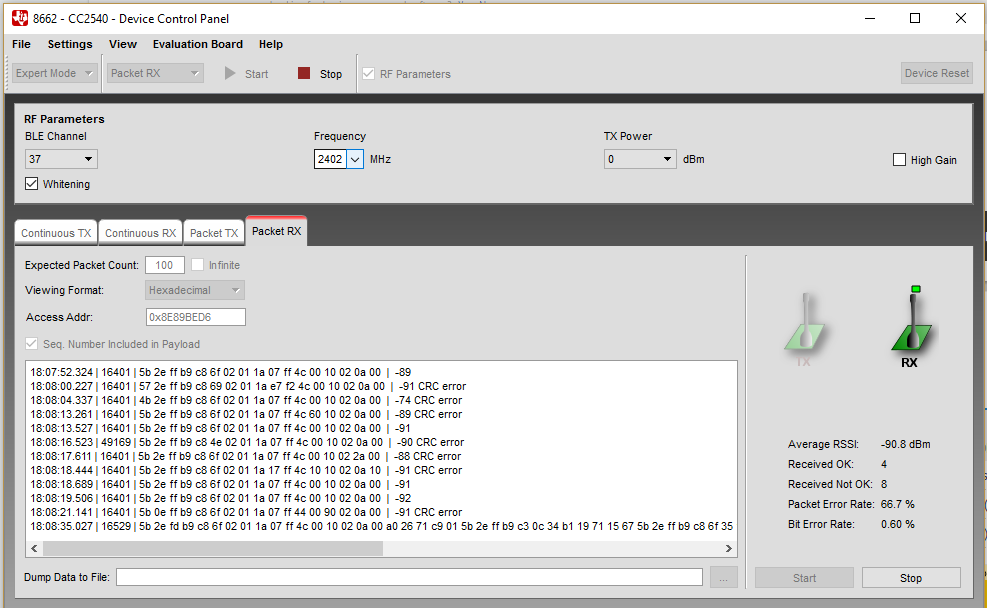The width and height of the screenshot is (987, 608).
Task: Switch to the Packet TX tab
Action: click(x=214, y=233)
